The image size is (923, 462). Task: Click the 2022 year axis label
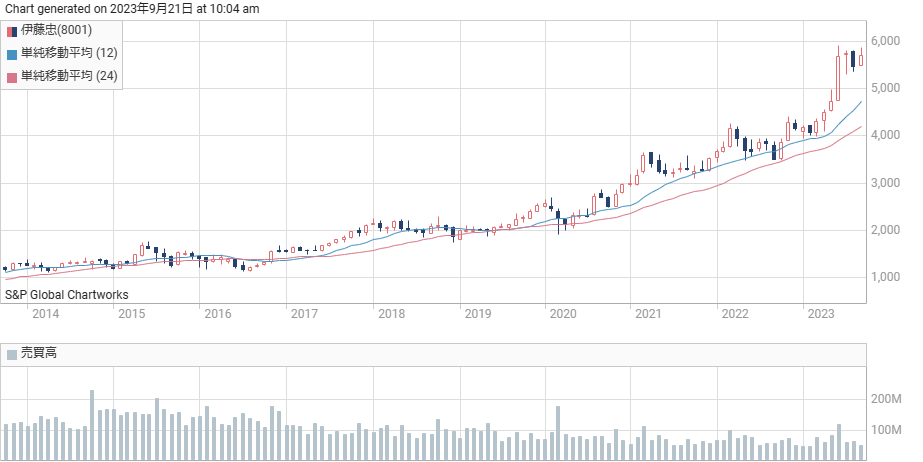pyautogui.click(x=735, y=314)
